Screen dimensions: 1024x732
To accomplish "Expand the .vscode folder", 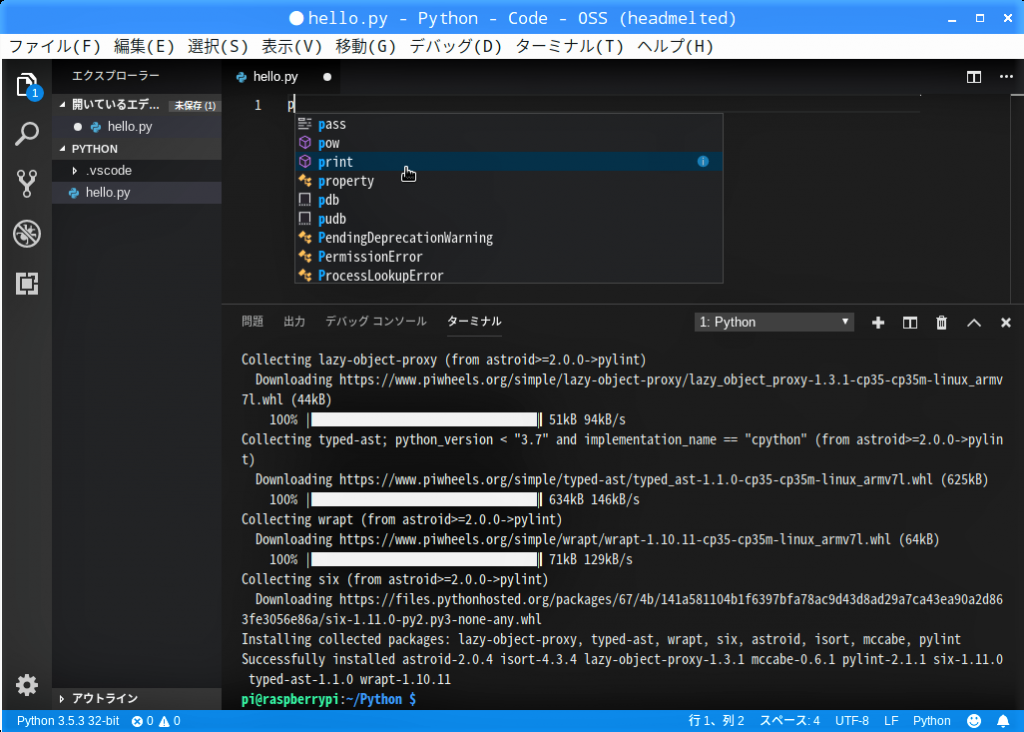I will point(74,170).
